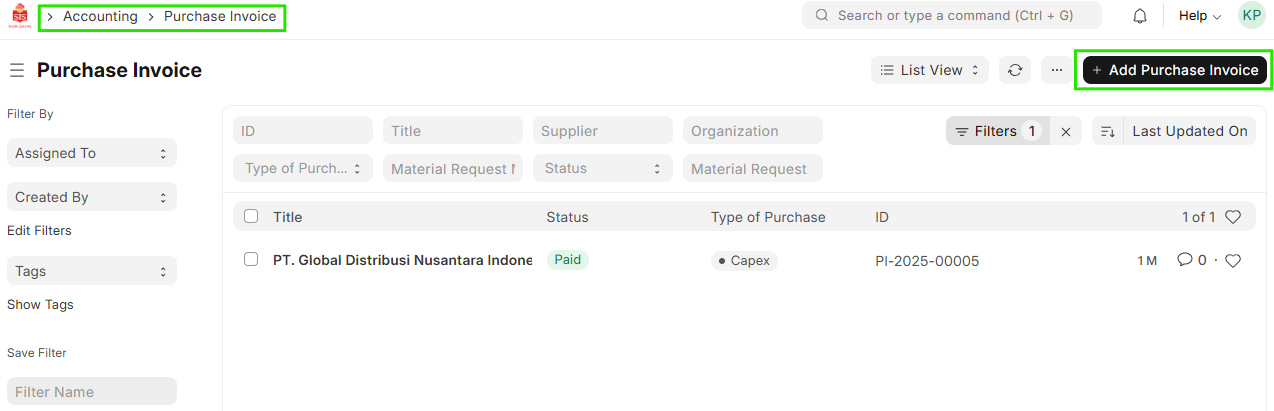The image size is (1274, 411).
Task: Clear applied filters with X icon
Action: 1066,131
